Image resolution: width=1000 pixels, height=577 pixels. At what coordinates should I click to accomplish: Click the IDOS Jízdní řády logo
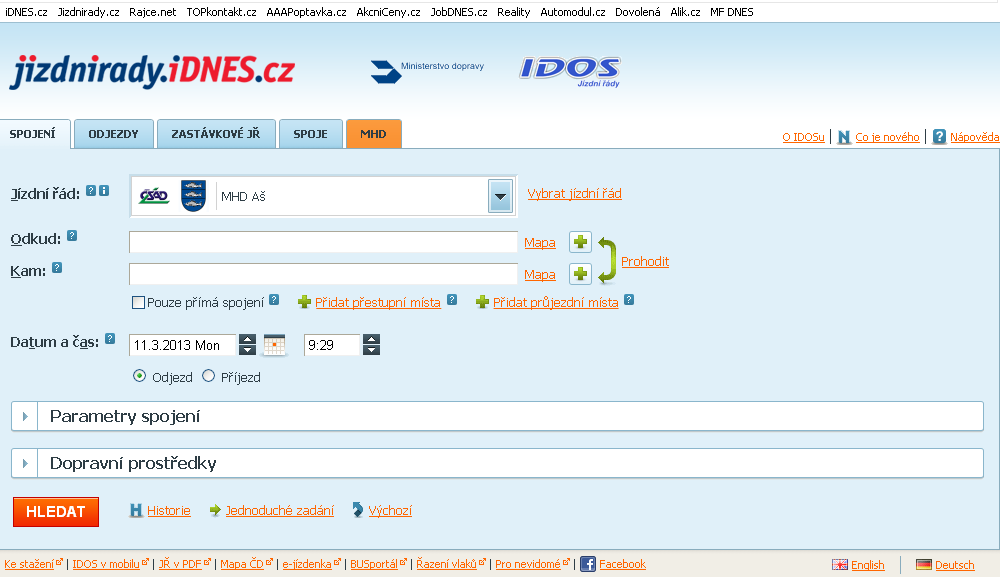(x=570, y=71)
